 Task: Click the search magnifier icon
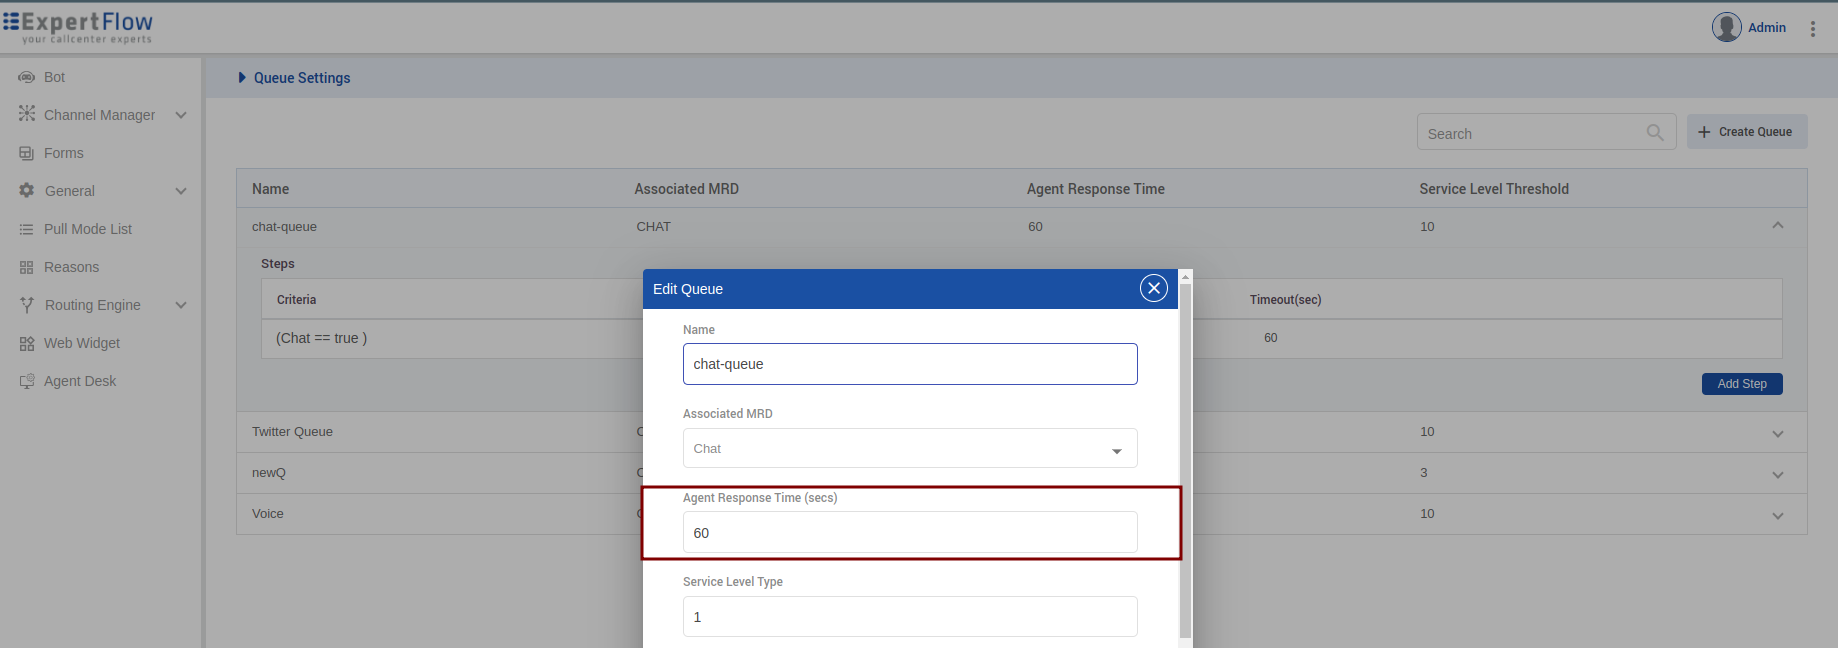pyautogui.click(x=1655, y=132)
